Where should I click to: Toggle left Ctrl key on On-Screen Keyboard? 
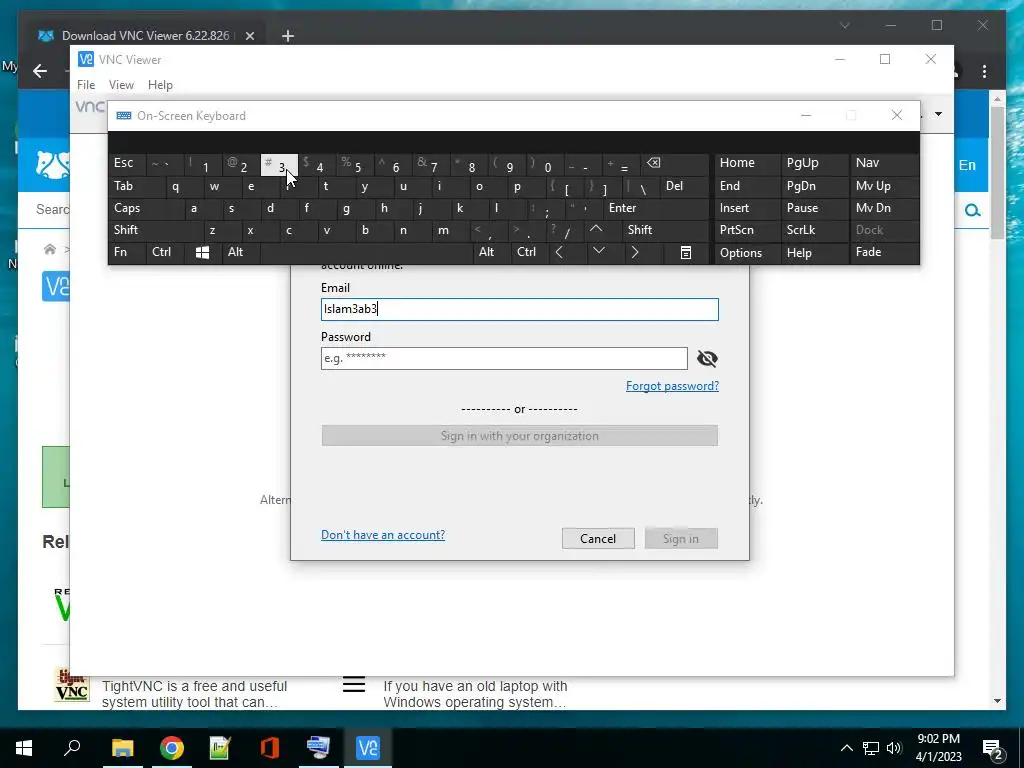166,253
